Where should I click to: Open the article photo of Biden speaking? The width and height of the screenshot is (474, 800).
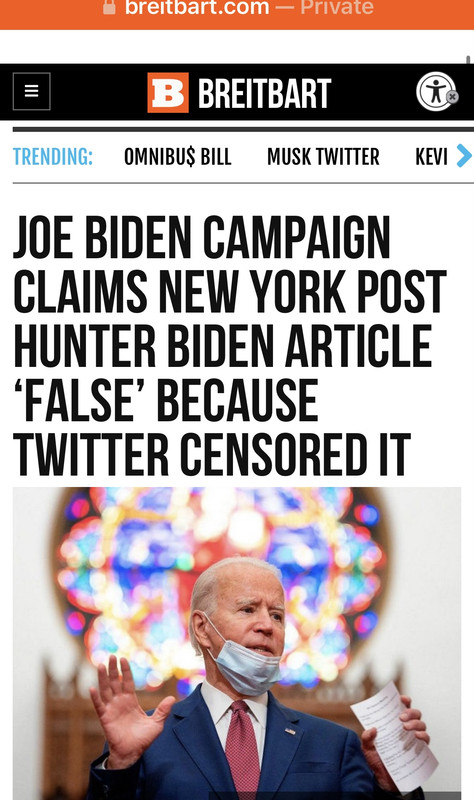(x=237, y=643)
